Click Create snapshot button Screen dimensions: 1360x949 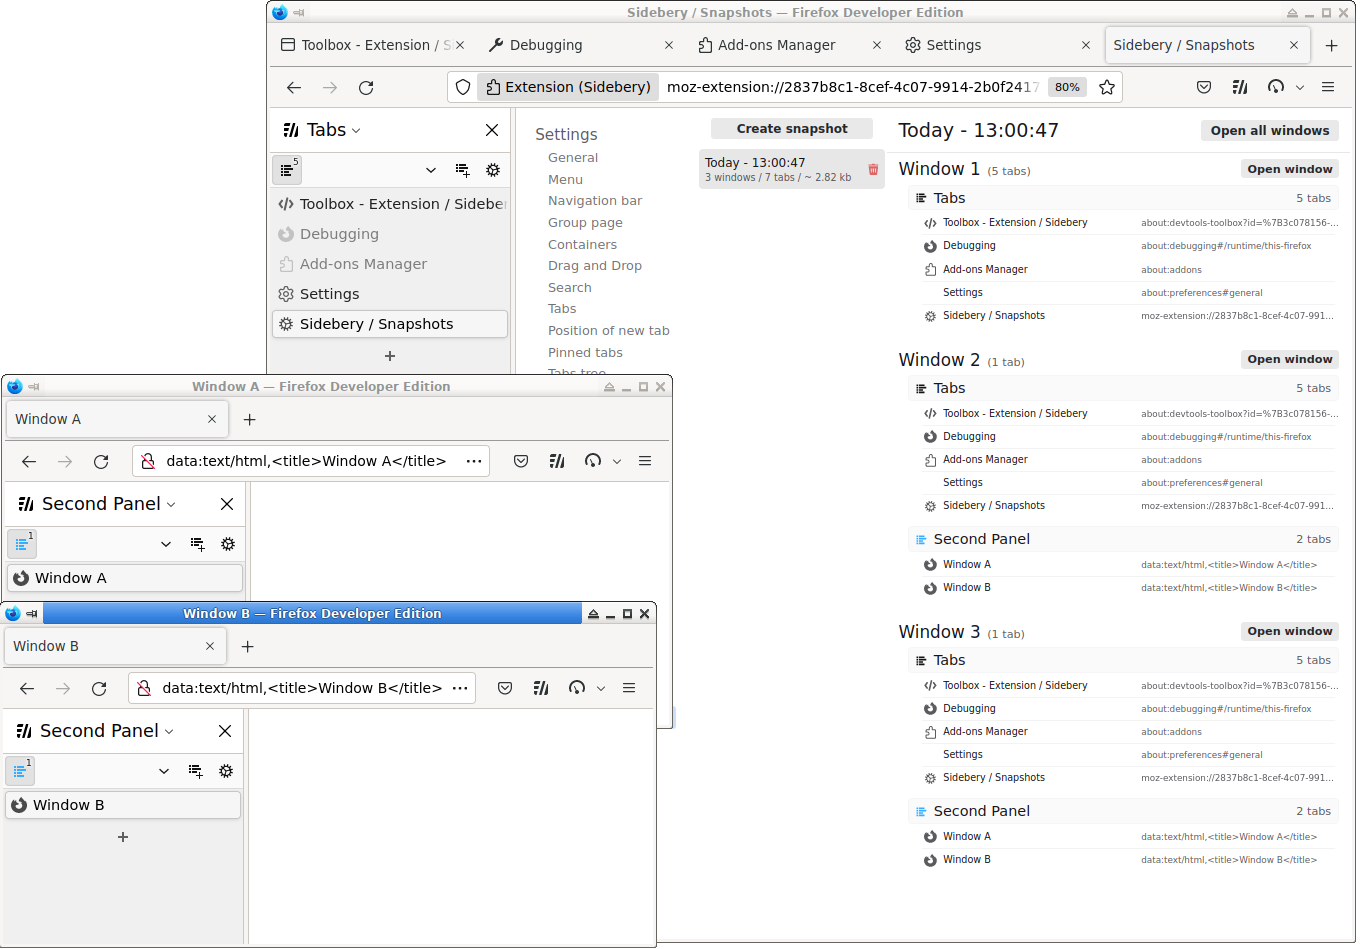click(792, 129)
